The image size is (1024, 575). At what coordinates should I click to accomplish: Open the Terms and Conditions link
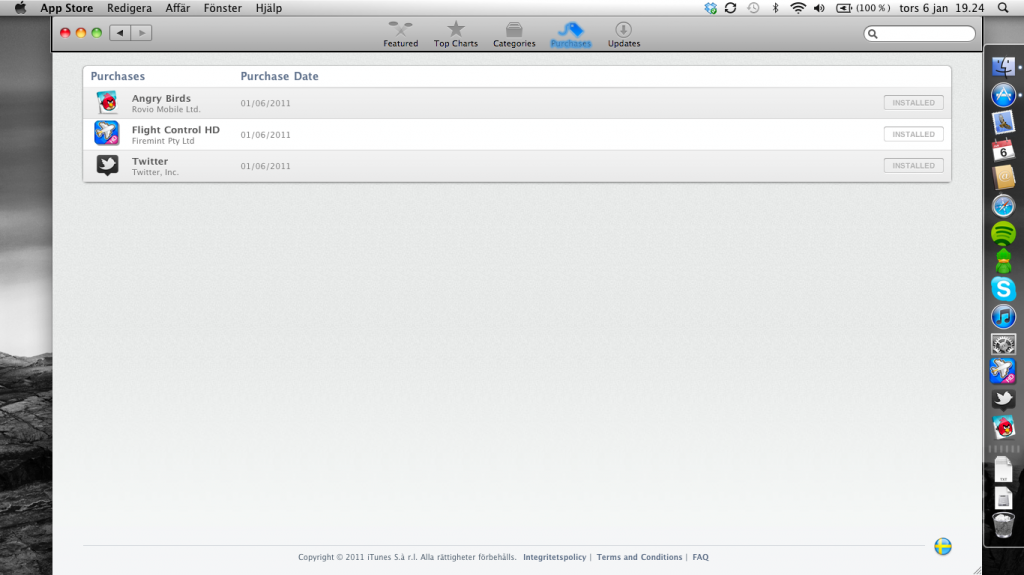click(639, 557)
